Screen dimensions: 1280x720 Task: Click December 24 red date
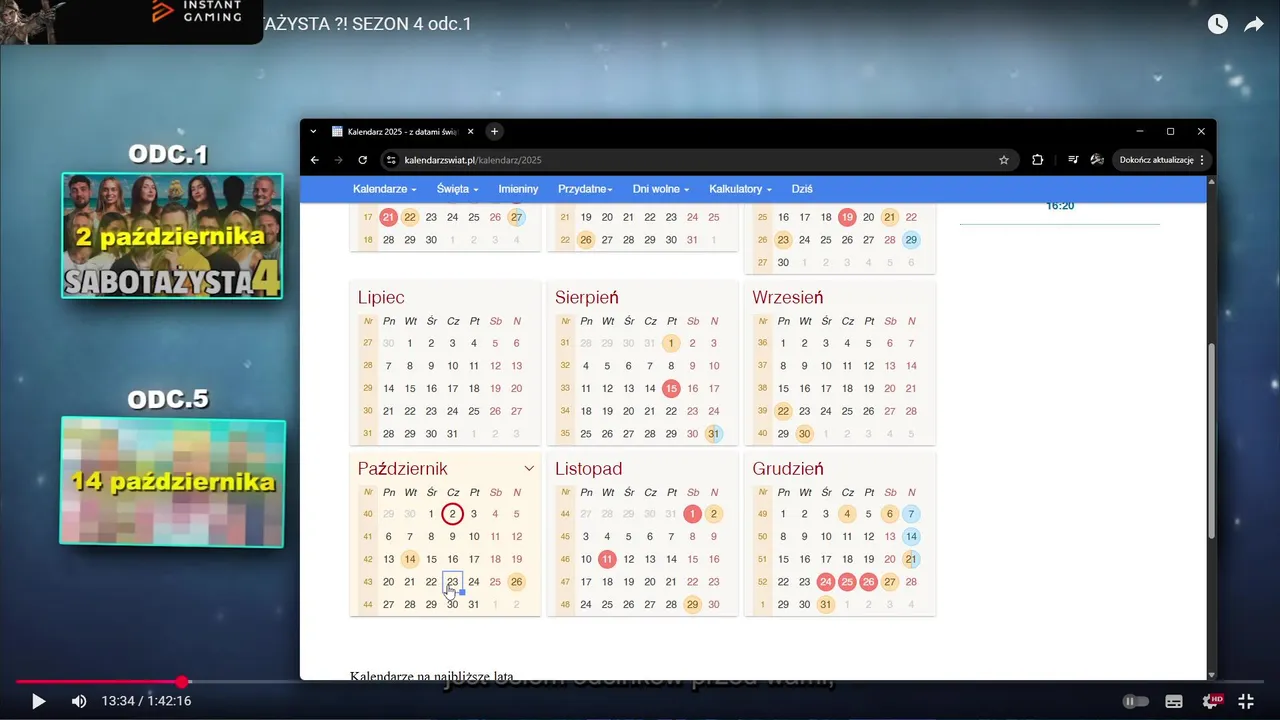point(826,582)
